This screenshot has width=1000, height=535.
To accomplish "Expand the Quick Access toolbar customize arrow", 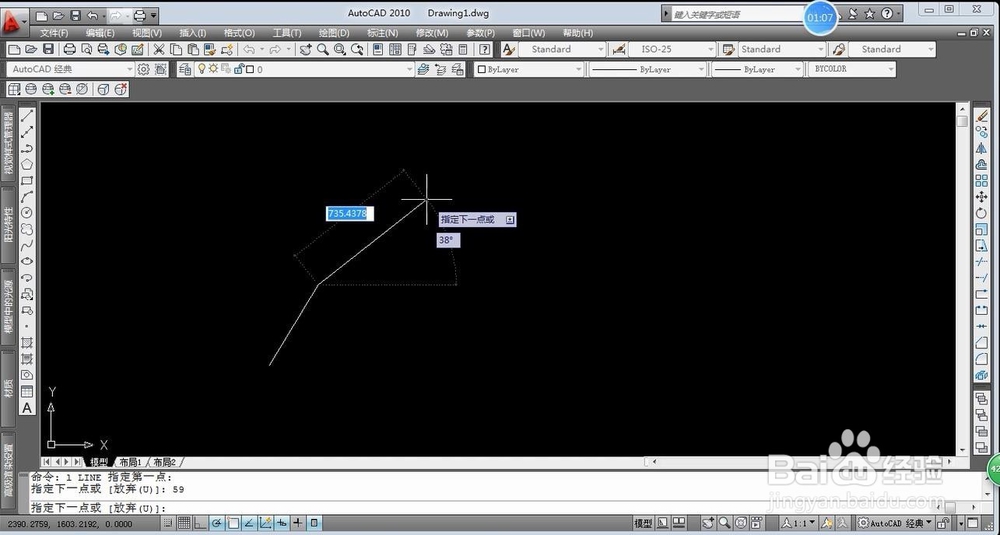I will [x=154, y=15].
